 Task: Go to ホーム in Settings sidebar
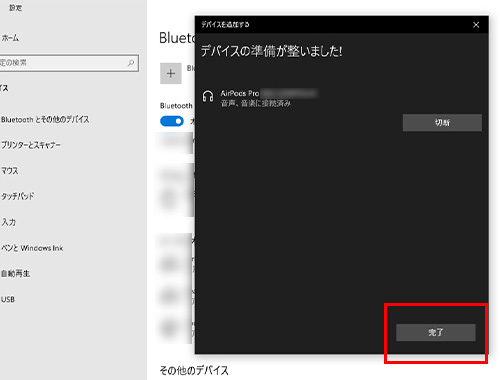tap(10, 38)
